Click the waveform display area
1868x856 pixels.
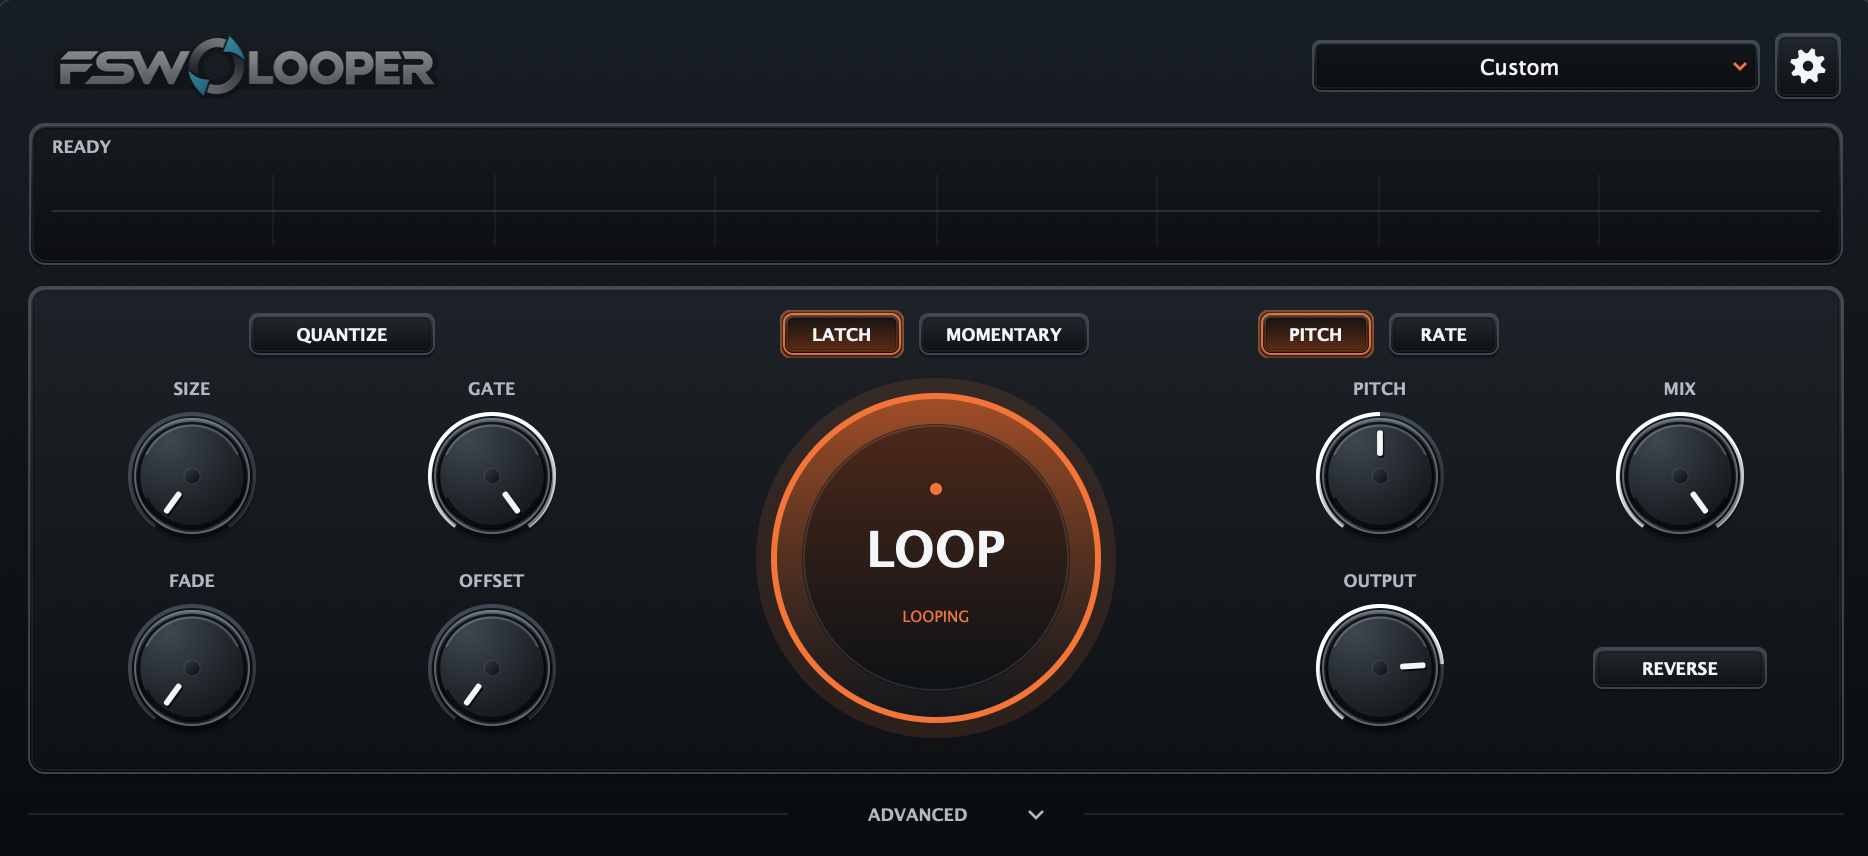(x=936, y=194)
